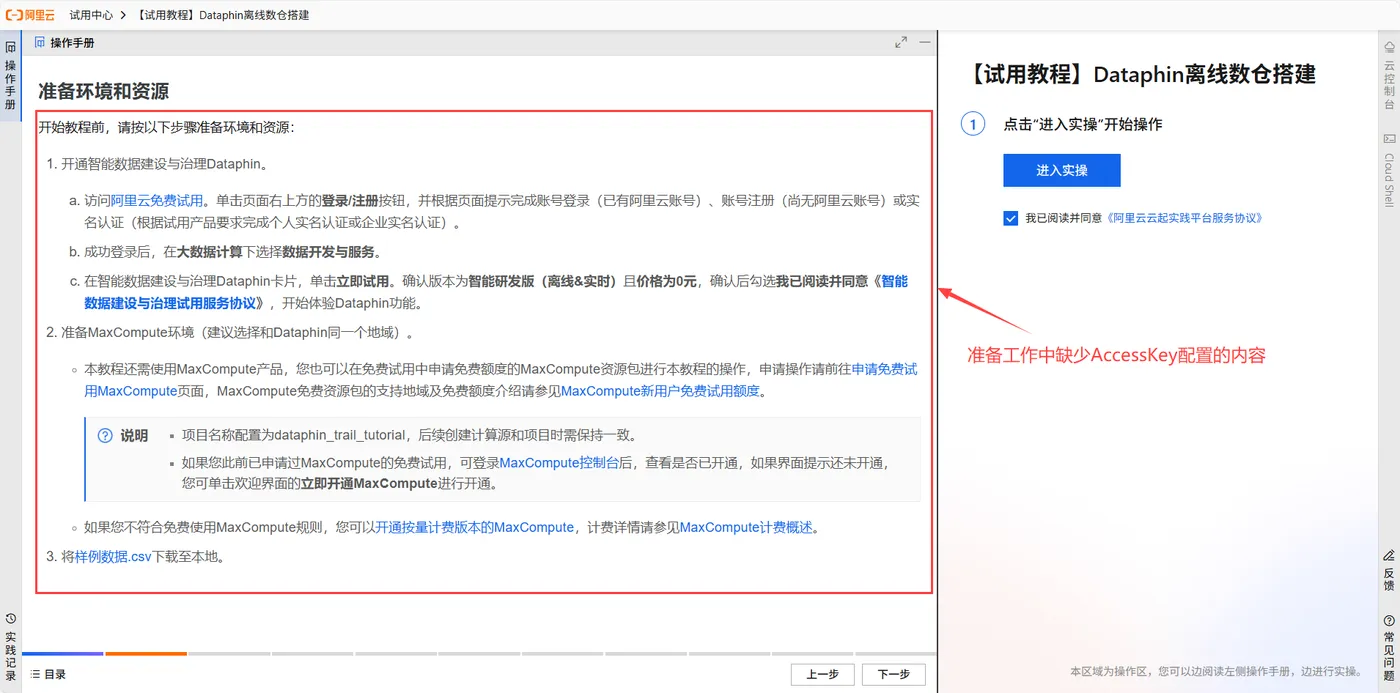Open 反馈 feedback in right sidebar
The image size is (1400, 693).
click(x=1389, y=570)
